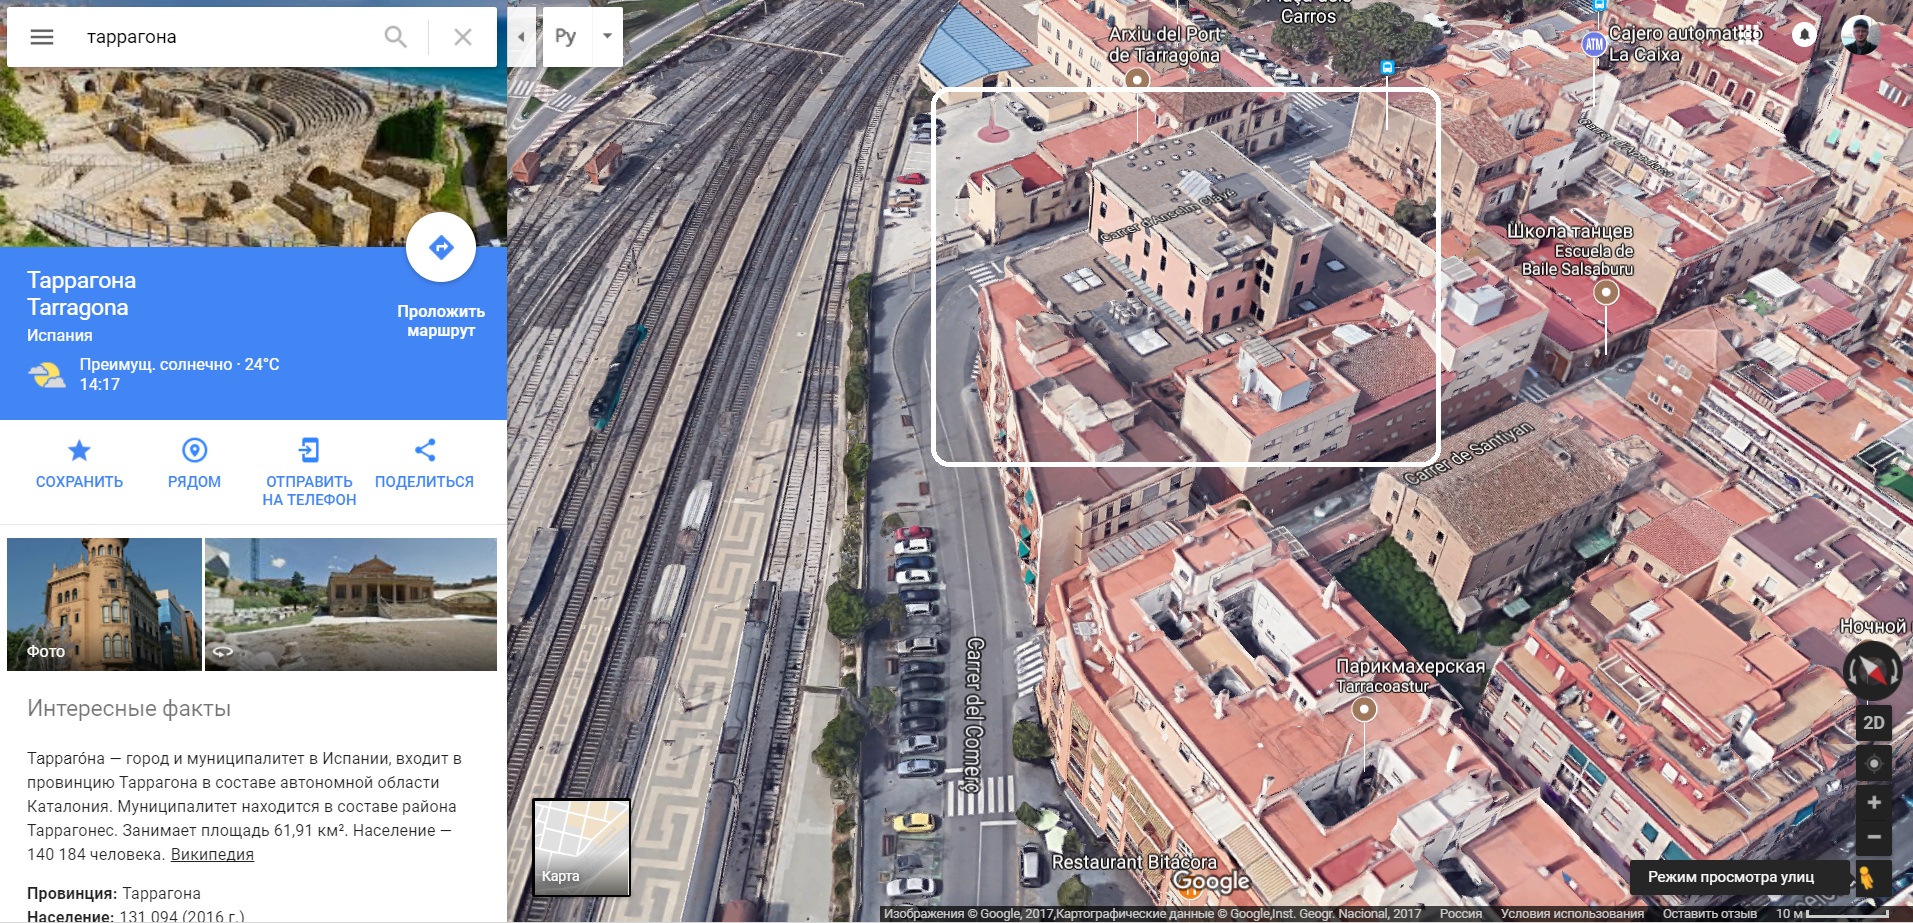Save Tarragona with the star icon
Image resolution: width=1913 pixels, height=923 pixels.
tap(79, 450)
